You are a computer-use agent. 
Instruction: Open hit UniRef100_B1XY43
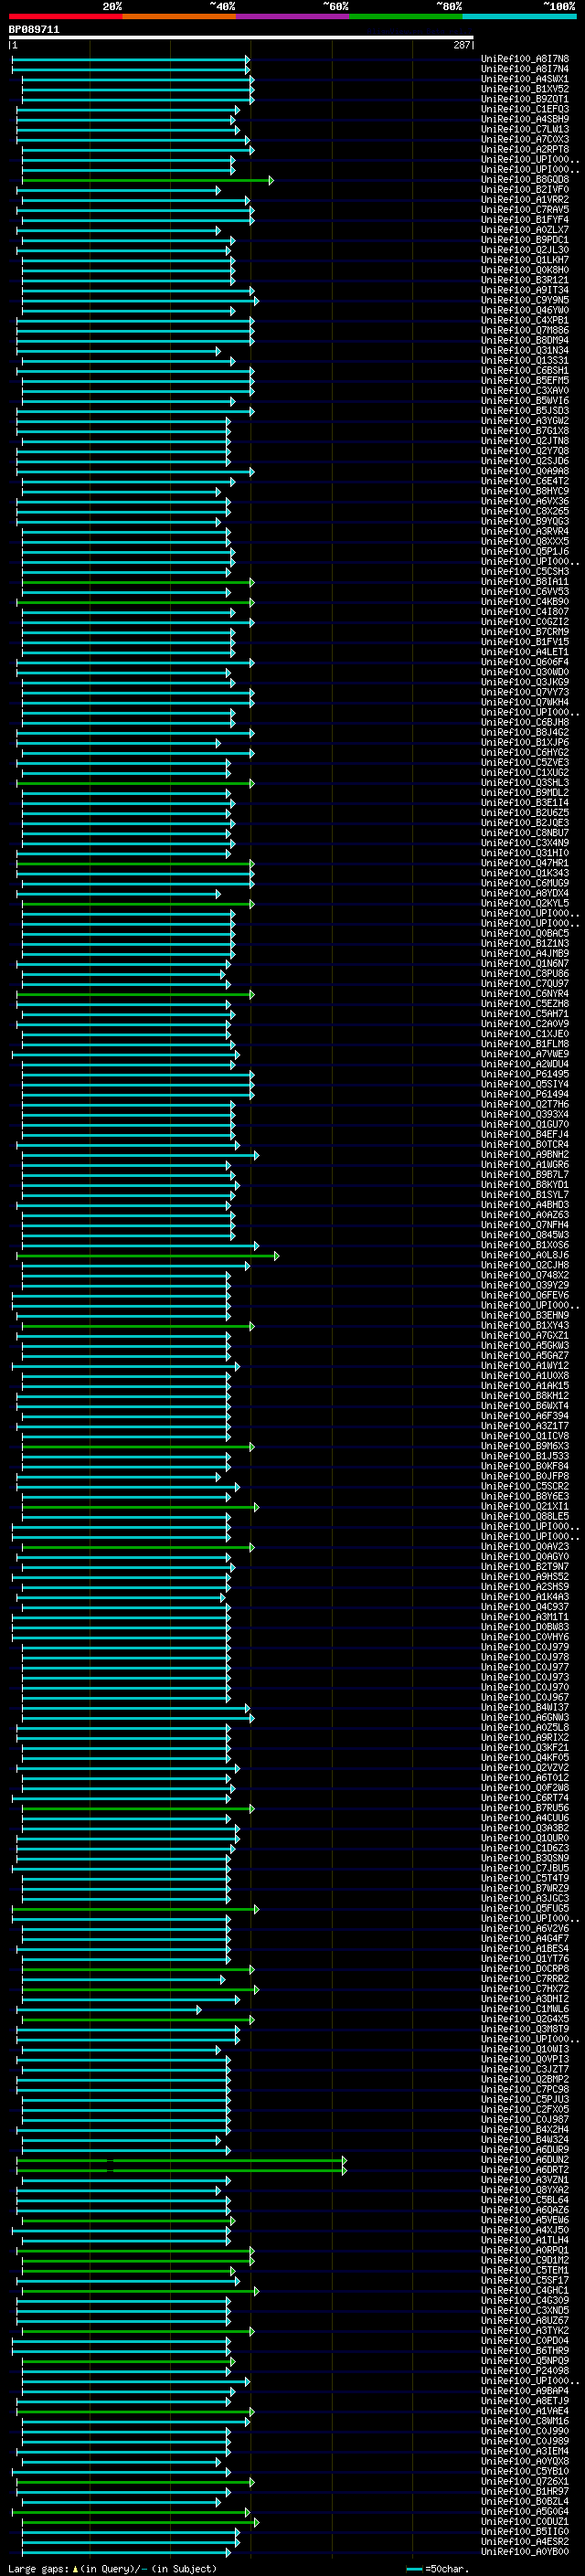tap(525, 1326)
